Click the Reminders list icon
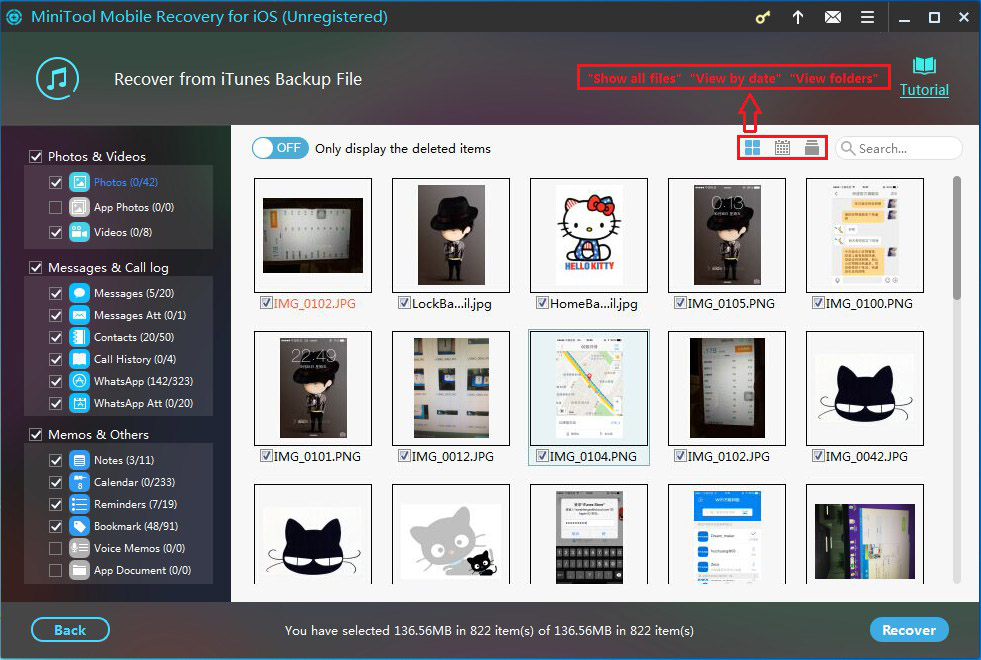981x660 pixels. tap(79, 504)
